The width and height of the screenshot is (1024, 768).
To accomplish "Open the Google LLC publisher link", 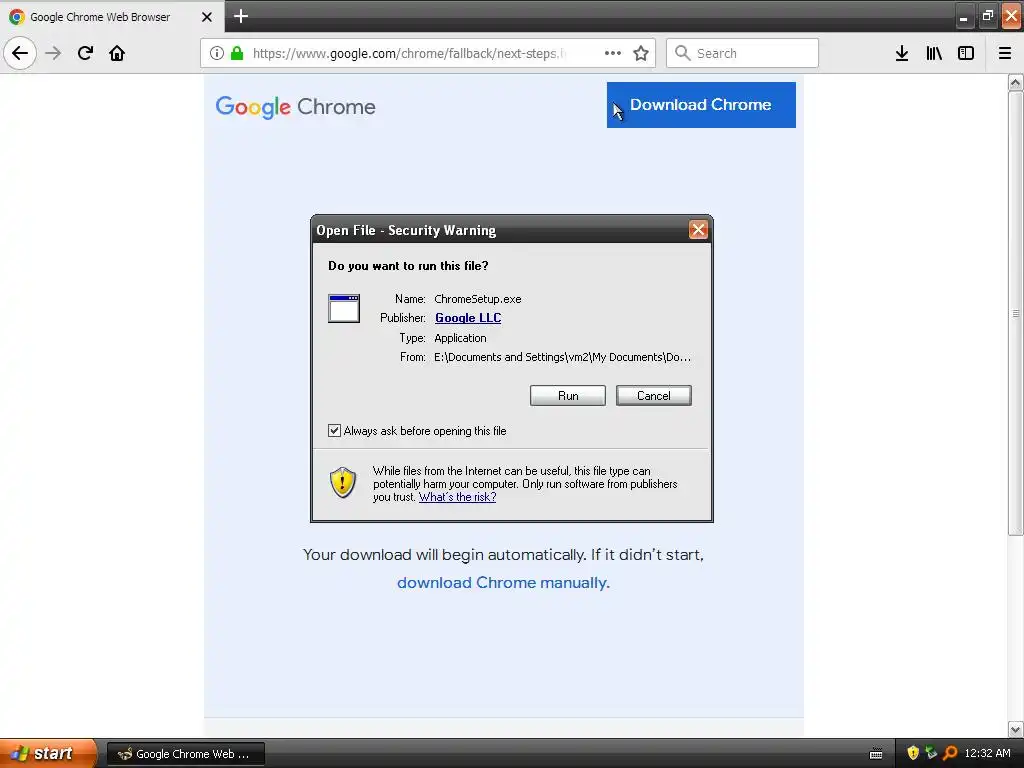I will tap(468, 318).
